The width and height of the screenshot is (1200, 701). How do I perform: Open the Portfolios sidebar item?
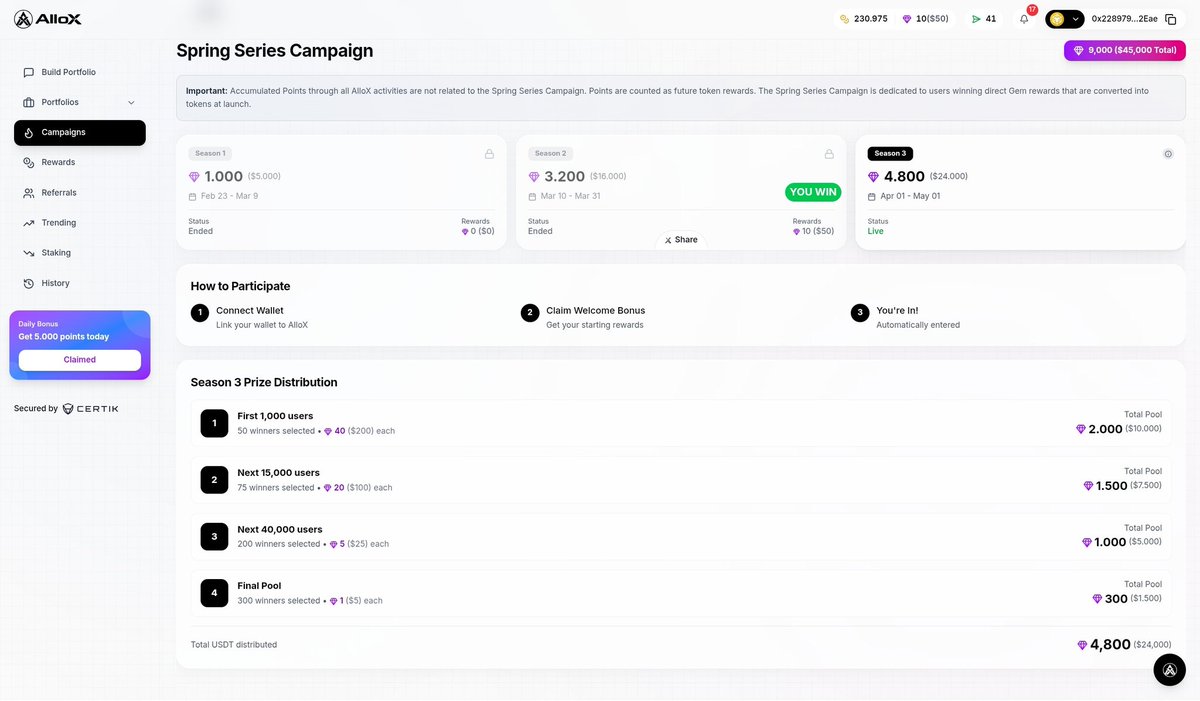(80, 102)
